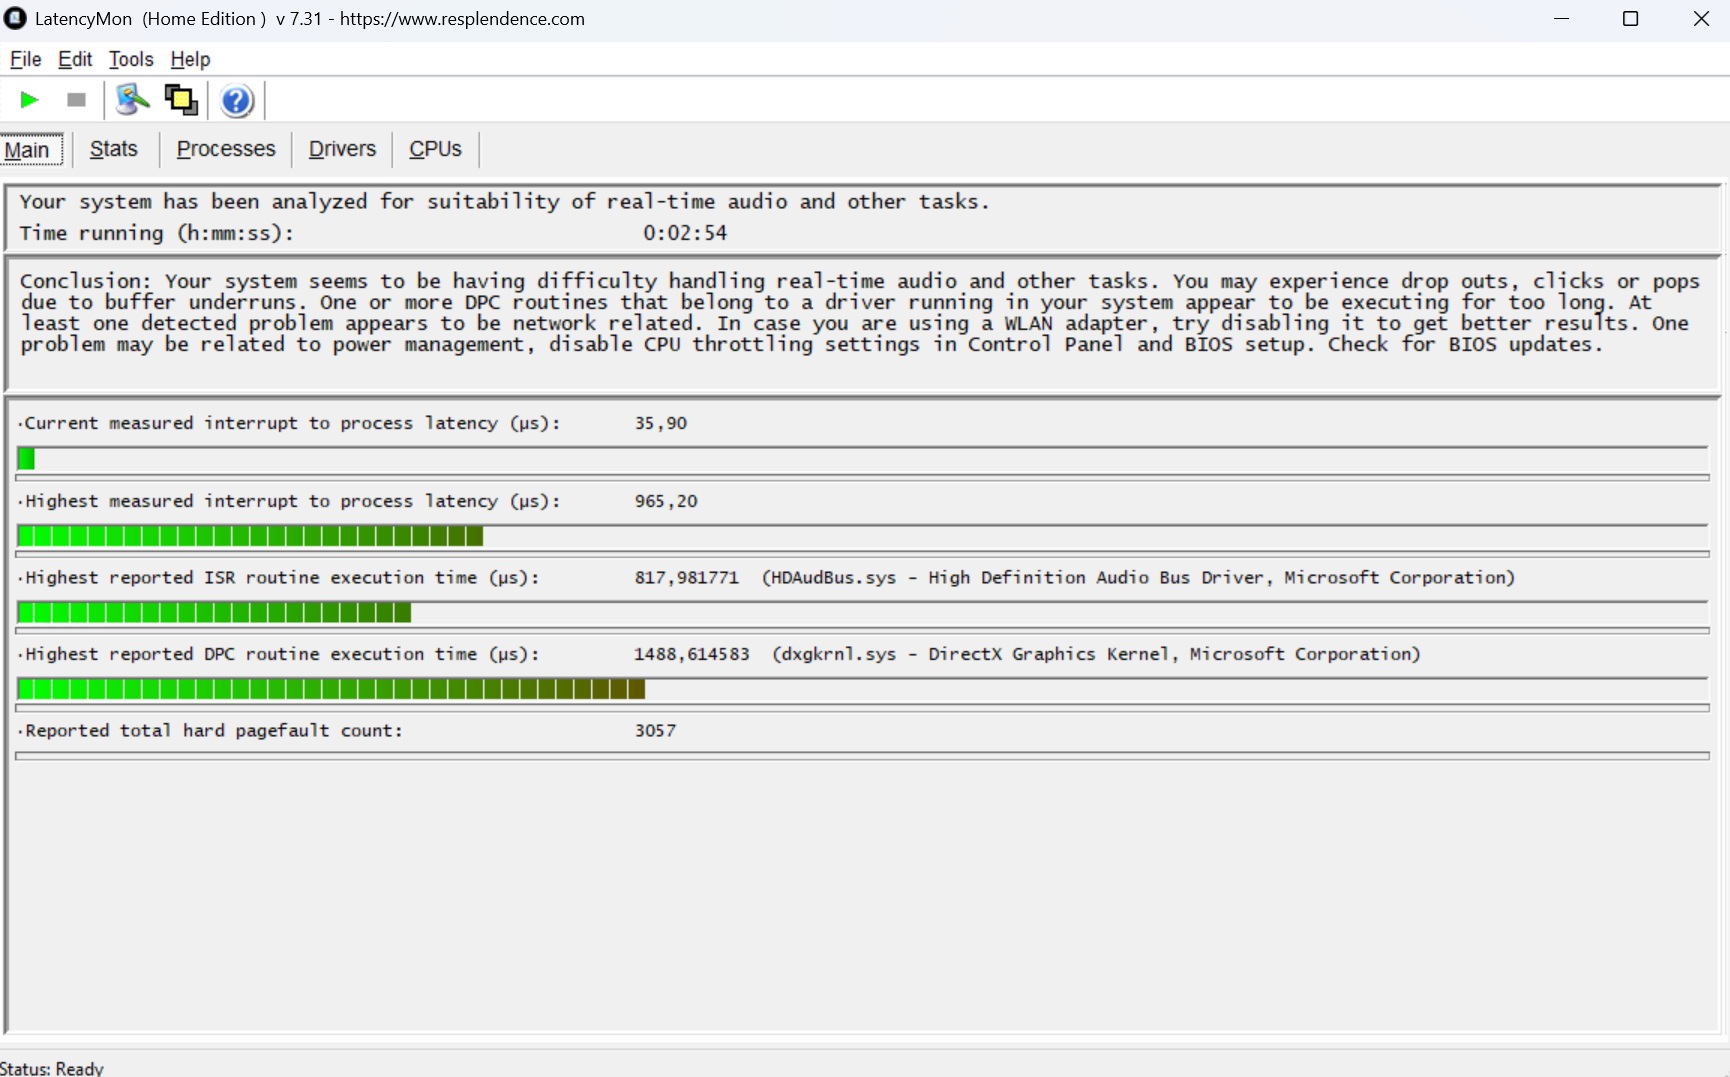Click the 'Status: Ready' status bar text

(52, 1068)
